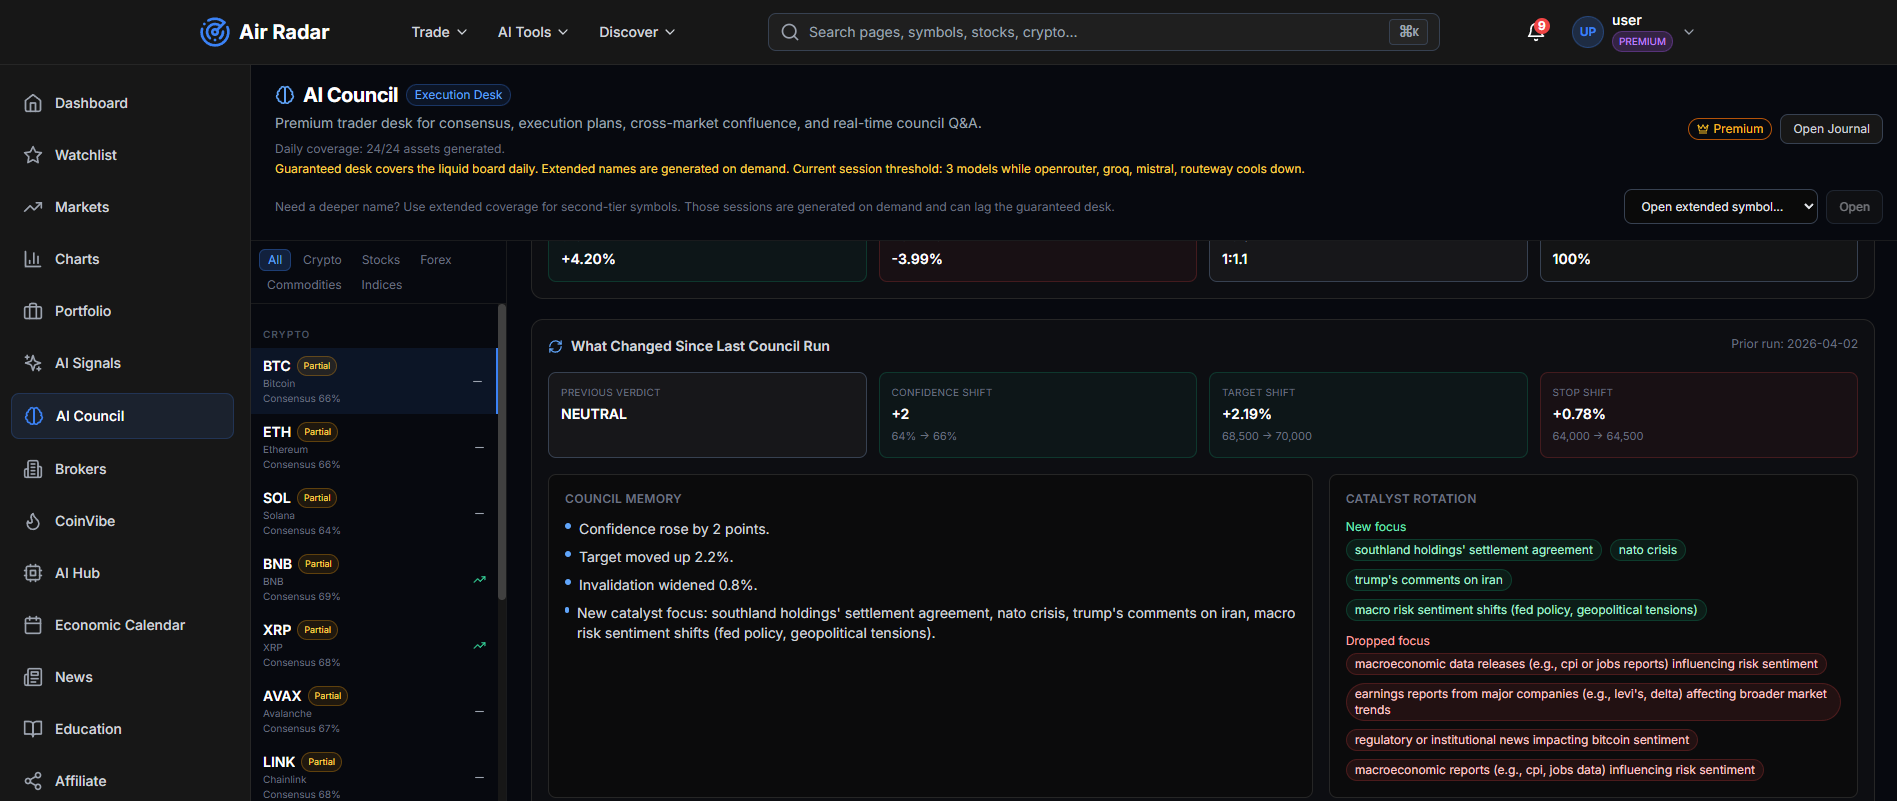This screenshot has height=801, width=1897.
Task: Select the LINK Chainlink row
Action: click(x=374, y=773)
